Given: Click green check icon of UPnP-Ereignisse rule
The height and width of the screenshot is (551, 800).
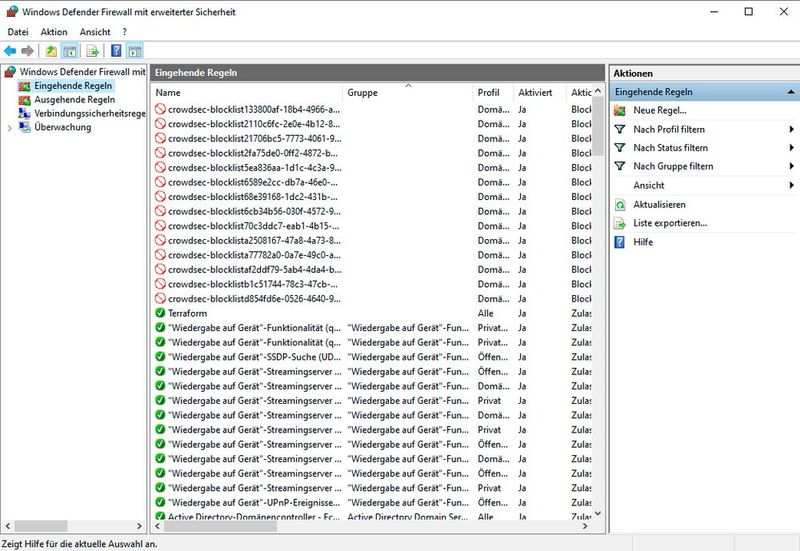Looking at the screenshot, I should [160, 502].
